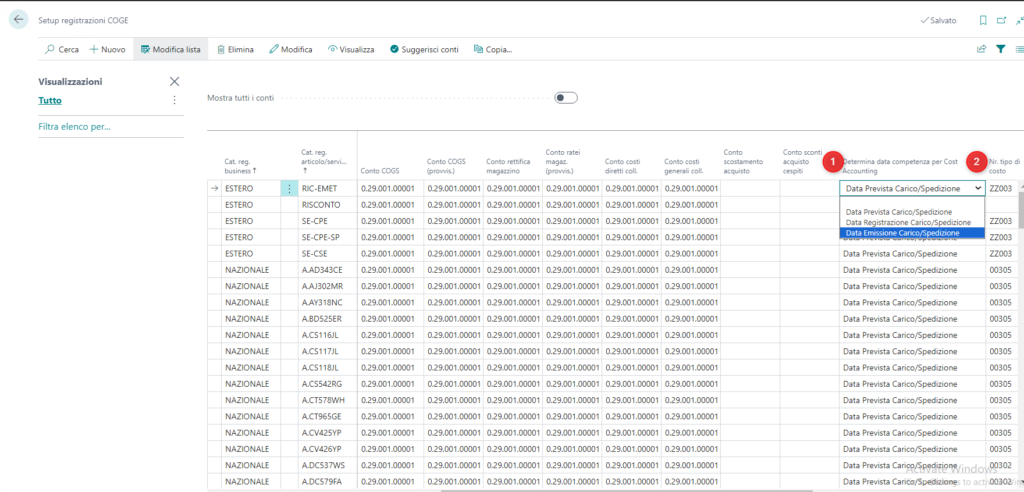Screen dimensions: 1024x492
Task: Select the RISCONTO cell
Action: [x=327, y=205]
